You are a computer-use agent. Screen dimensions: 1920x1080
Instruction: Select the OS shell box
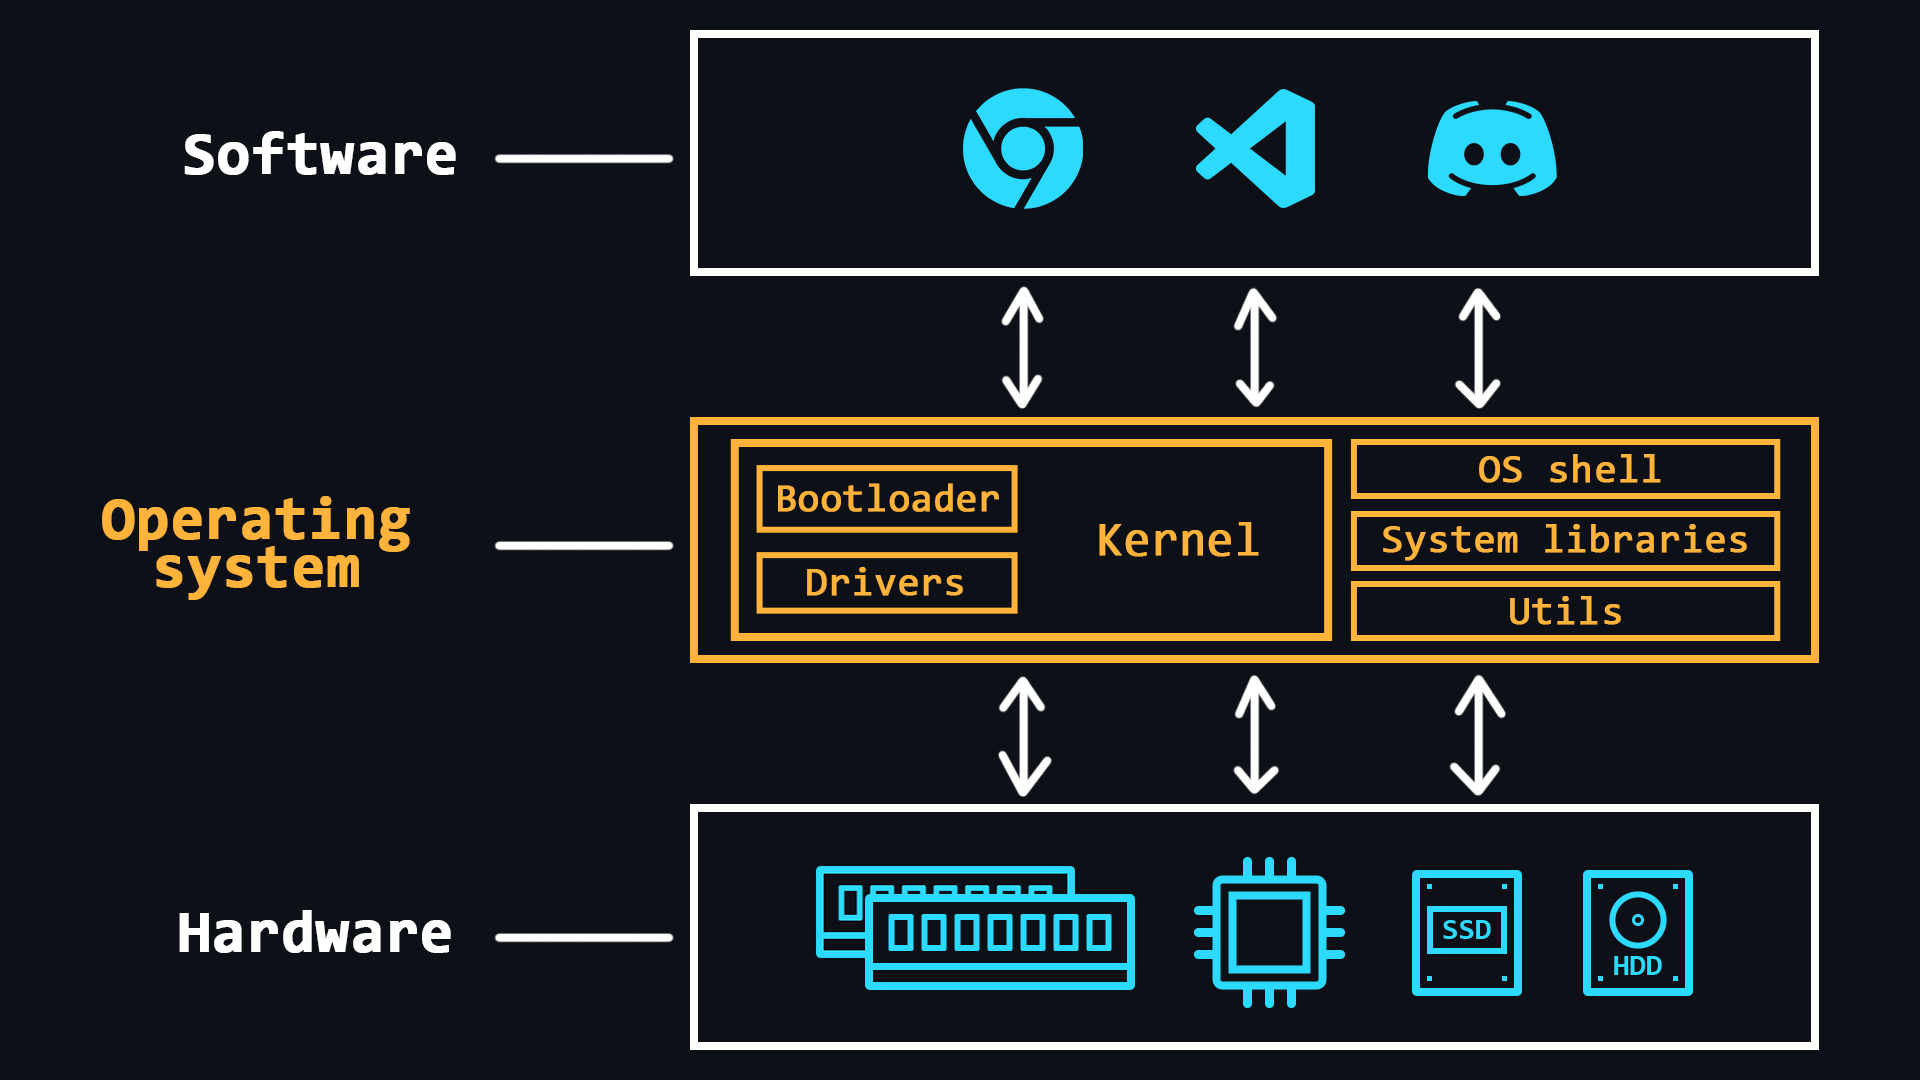(1565, 469)
